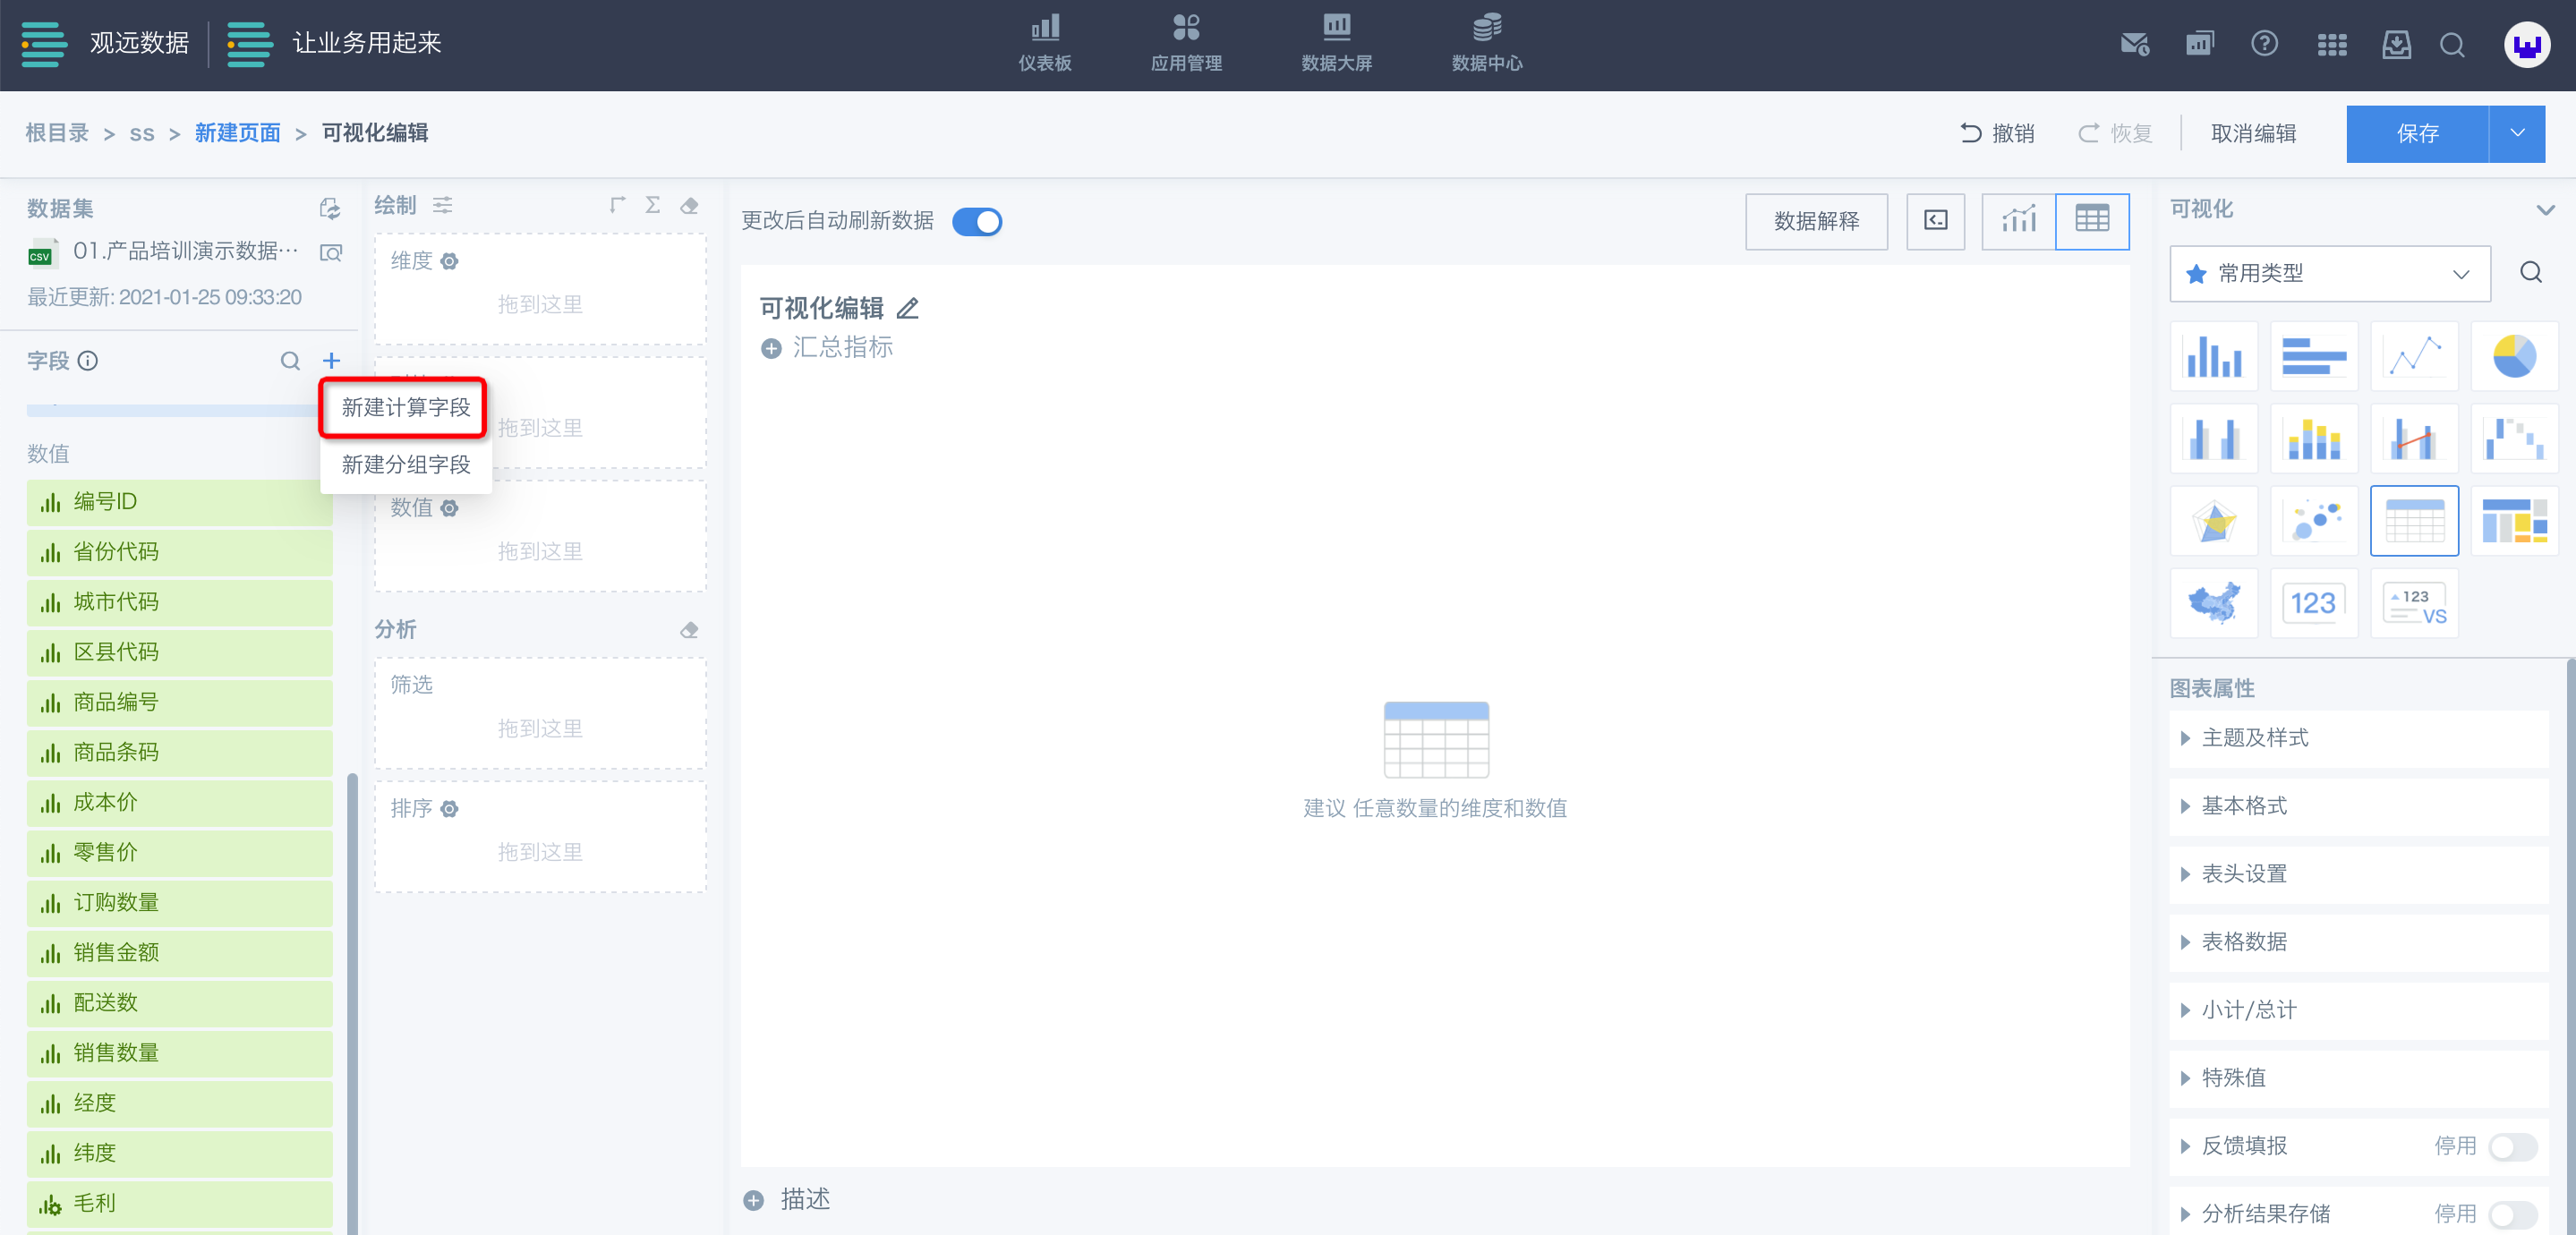Select 新建计算字段 from the menu
This screenshot has height=1235, width=2576.
pyautogui.click(x=405, y=407)
